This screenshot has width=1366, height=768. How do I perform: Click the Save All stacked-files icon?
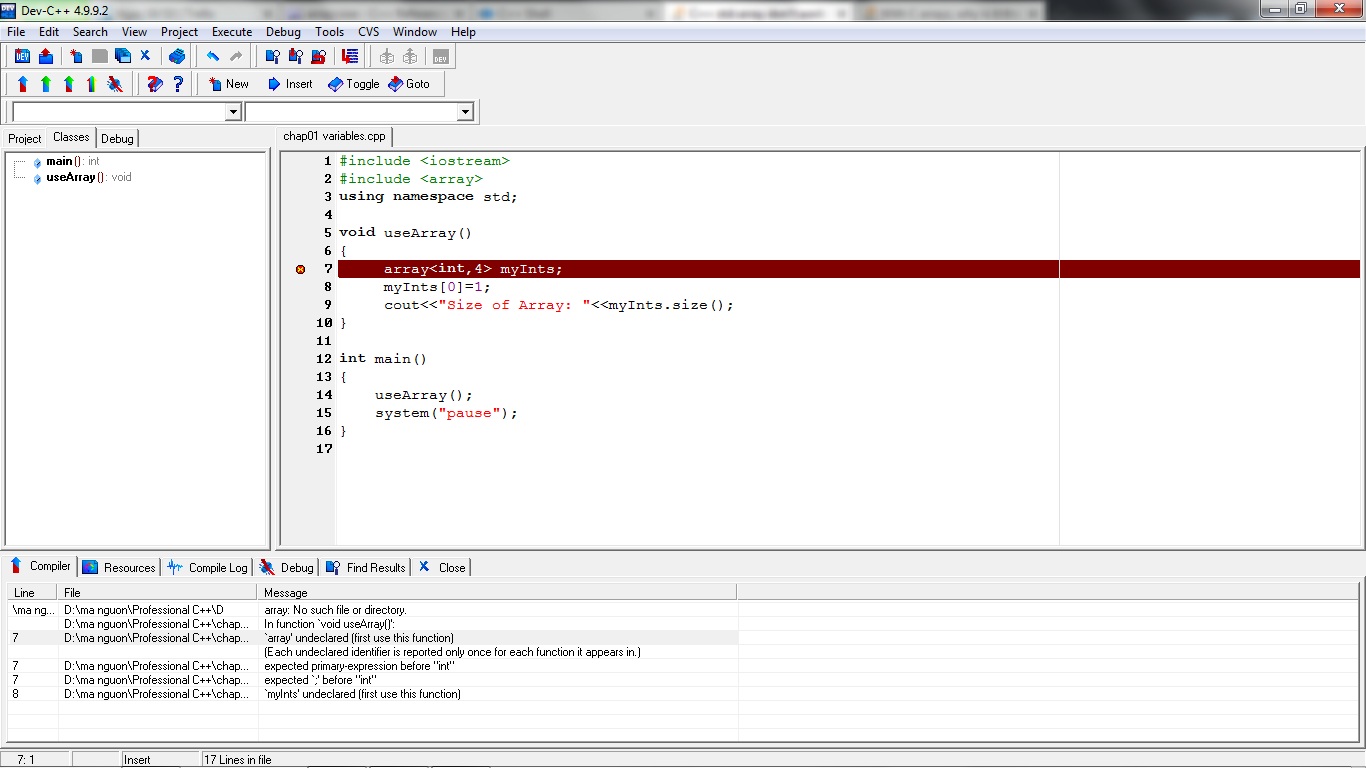(x=122, y=56)
